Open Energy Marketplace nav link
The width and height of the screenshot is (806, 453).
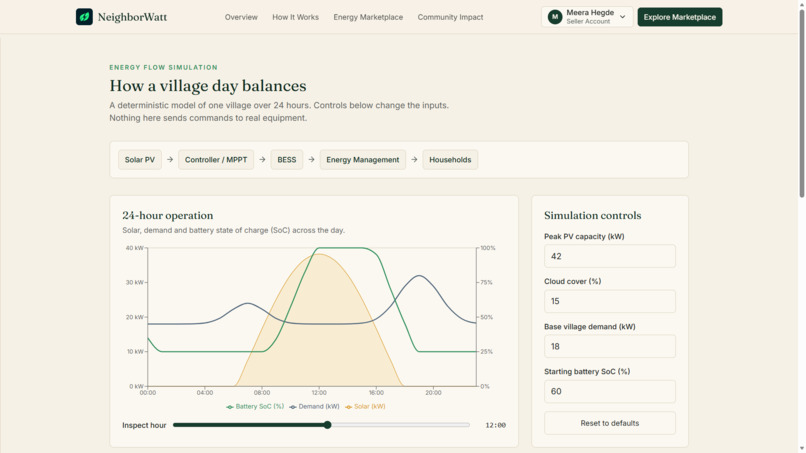[x=368, y=17]
